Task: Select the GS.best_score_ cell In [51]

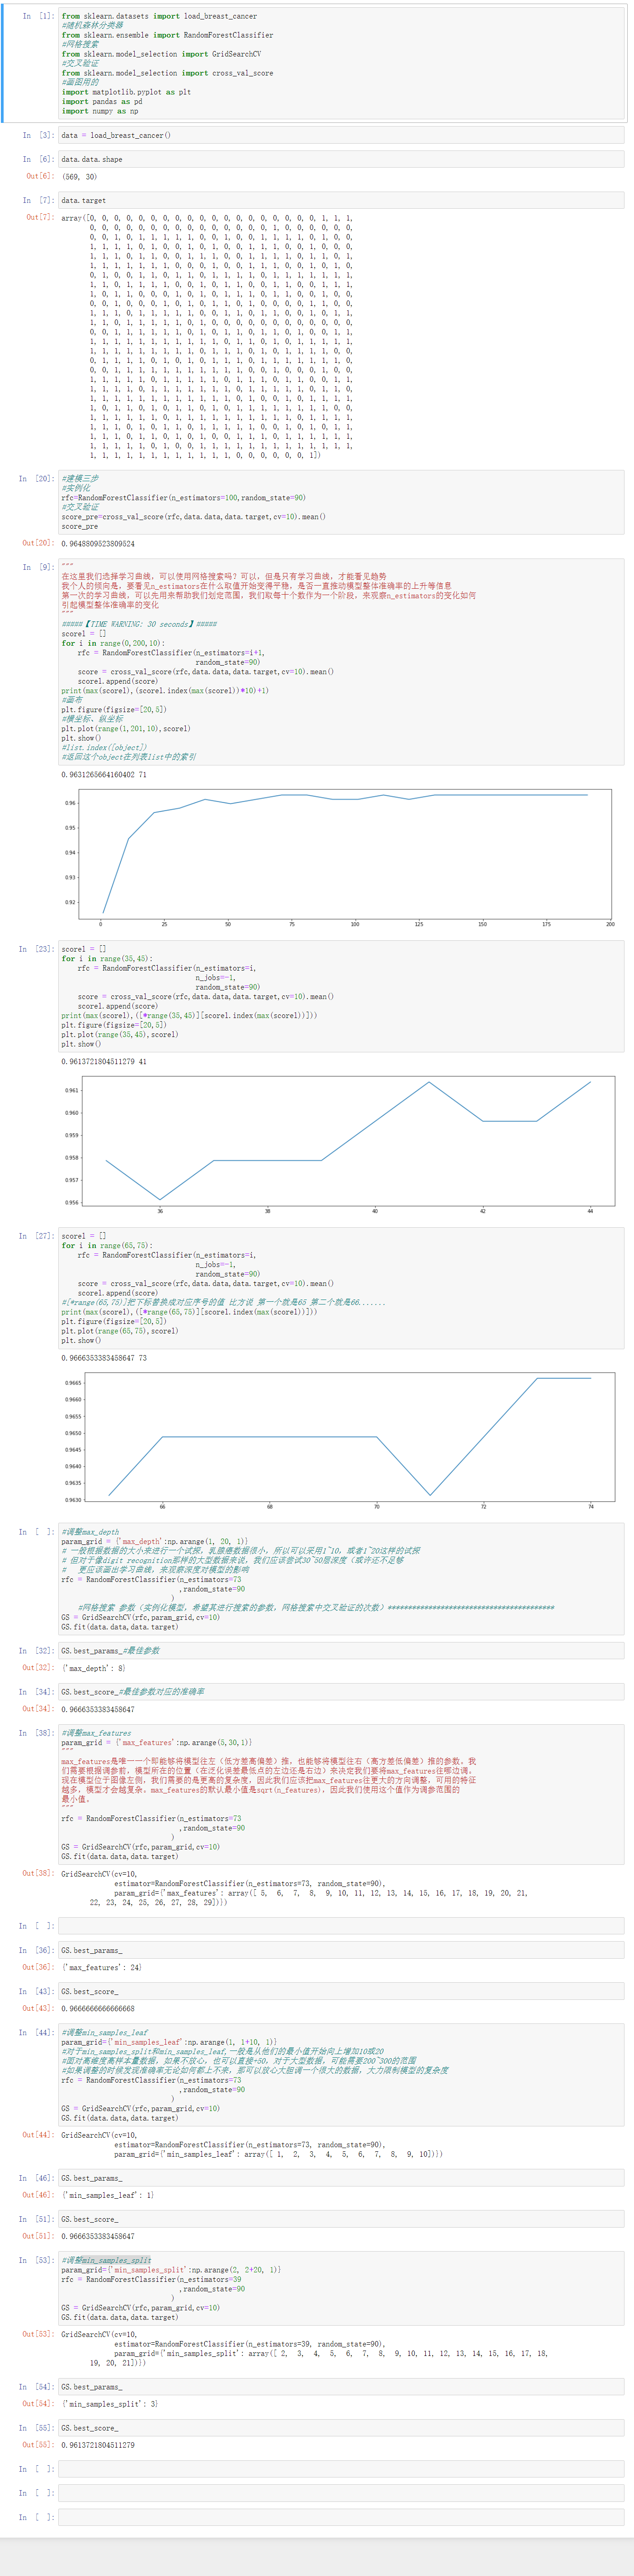Action: (341, 2219)
